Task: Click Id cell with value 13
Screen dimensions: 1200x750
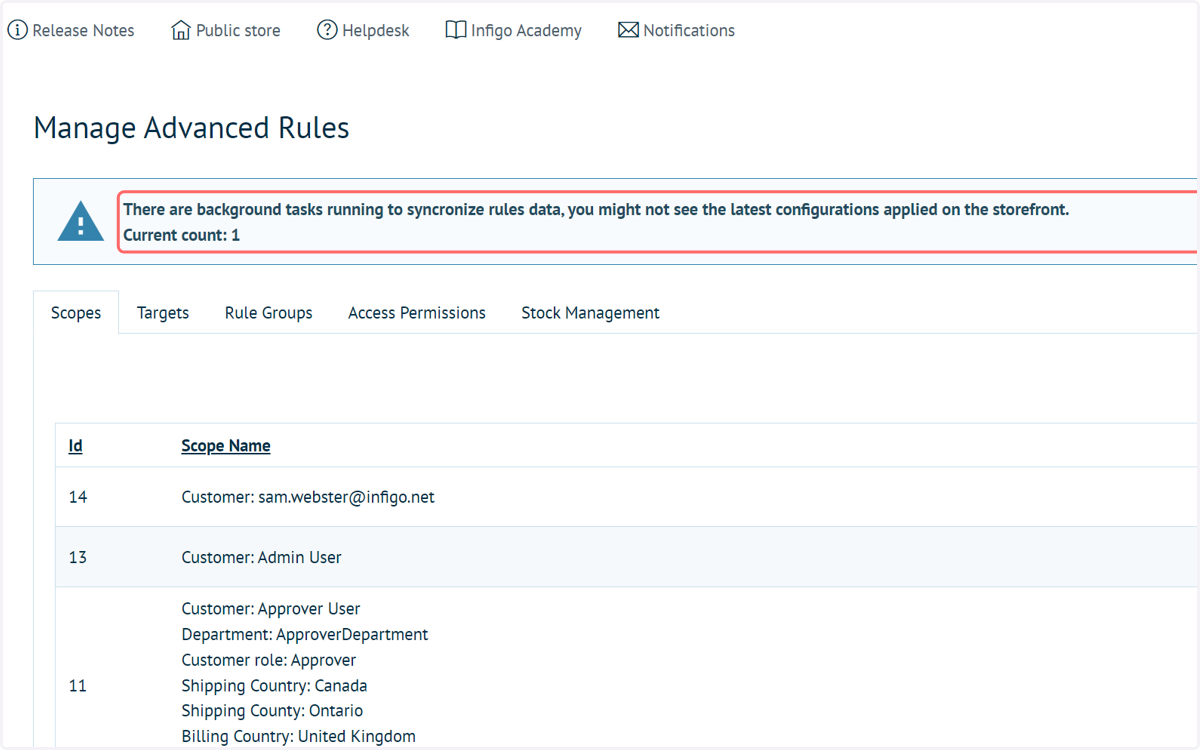Action: click(78, 558)
